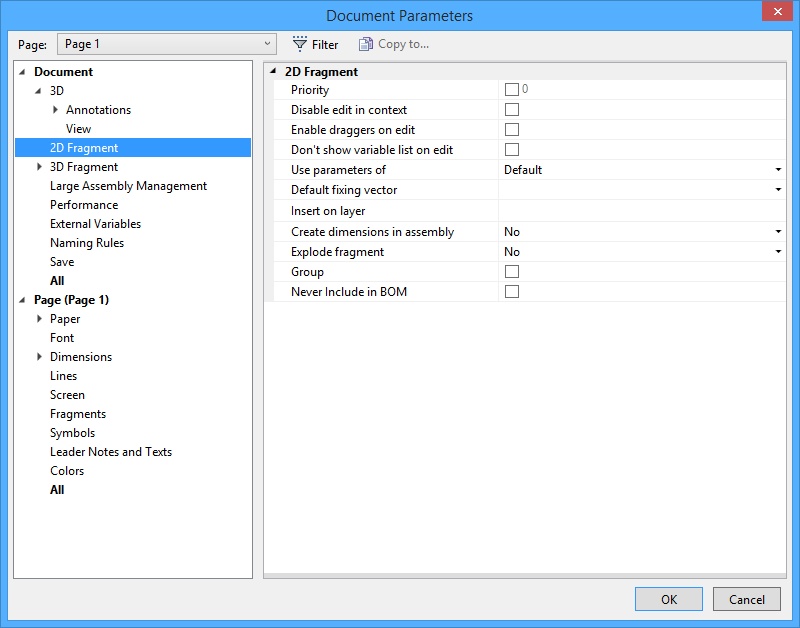Viewport: 800px width, 628px height.
Task: Expand the Paper node arrow
Action: pyautogui.click(x=40, y=319)
